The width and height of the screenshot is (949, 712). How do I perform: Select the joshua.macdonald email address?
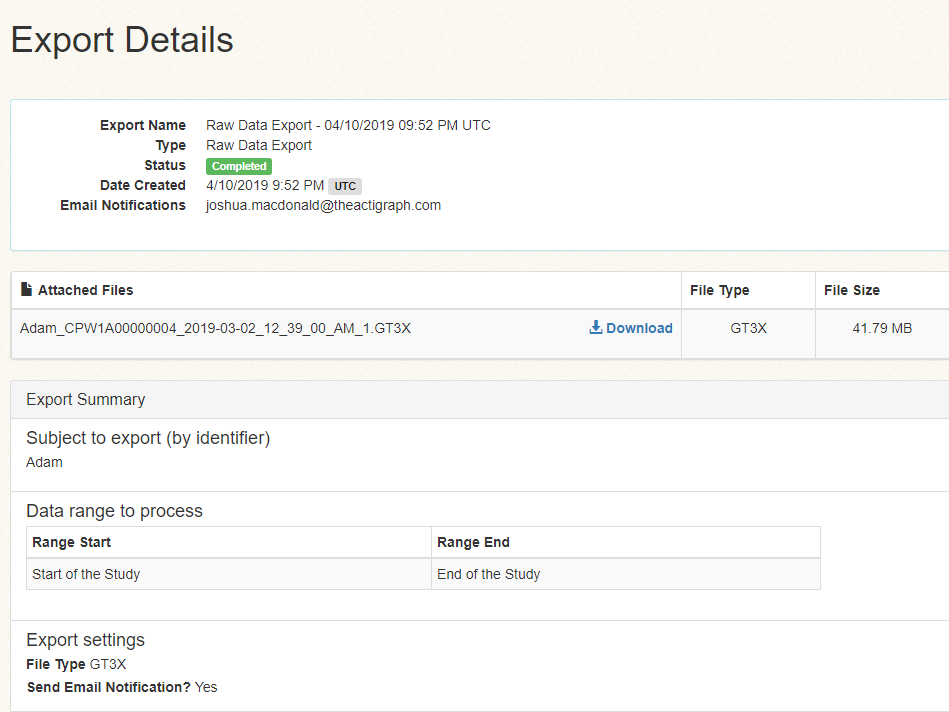[323, 205]
